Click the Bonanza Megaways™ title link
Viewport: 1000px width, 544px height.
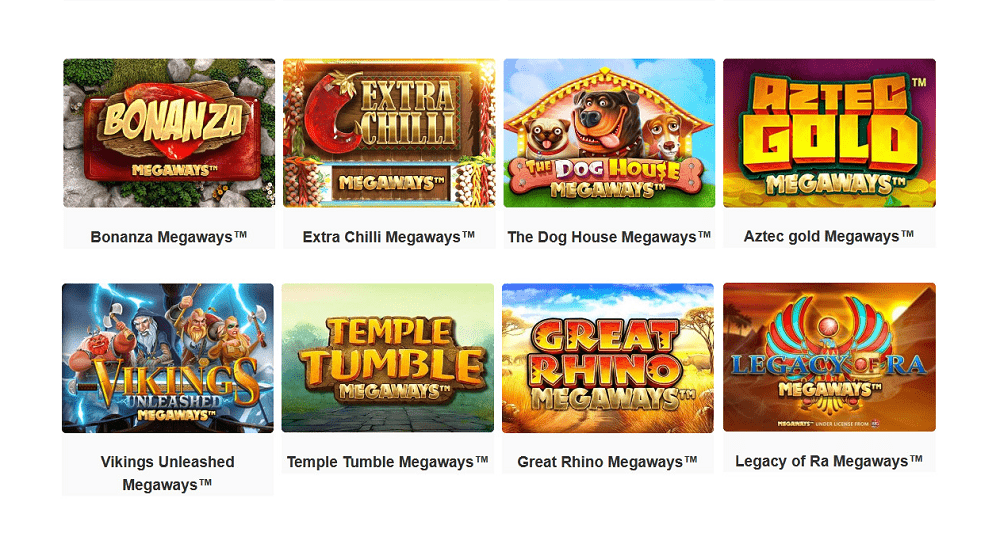[169, 237]
